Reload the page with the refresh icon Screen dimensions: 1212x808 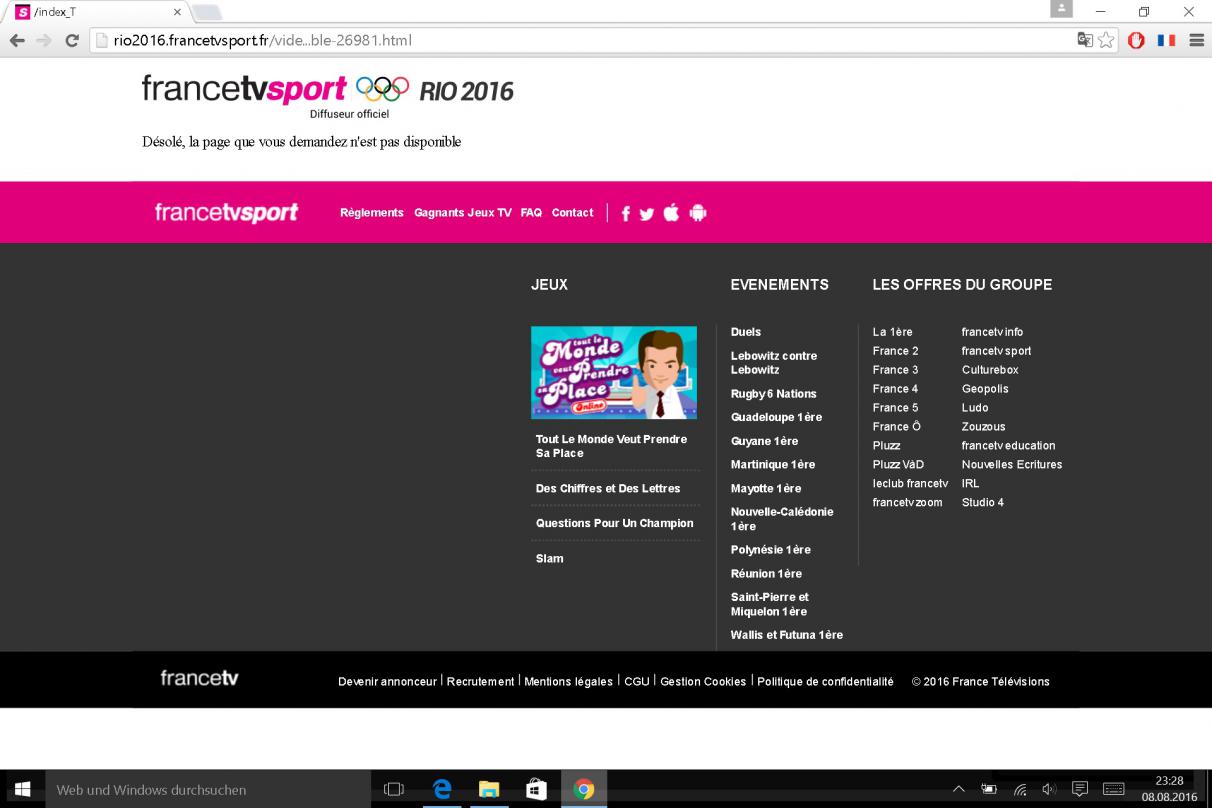pos(72,41)
